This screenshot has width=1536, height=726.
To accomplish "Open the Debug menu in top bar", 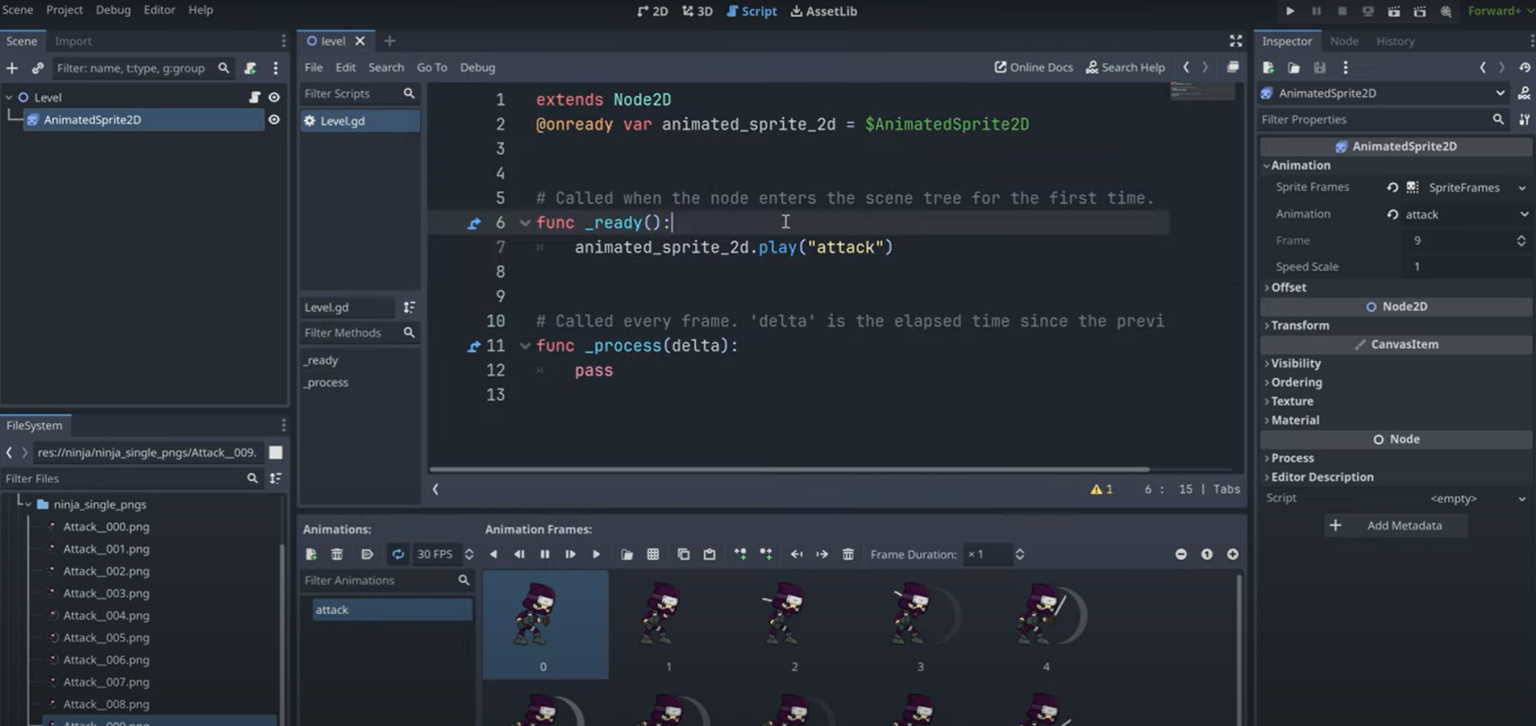I will pos(113,10).
